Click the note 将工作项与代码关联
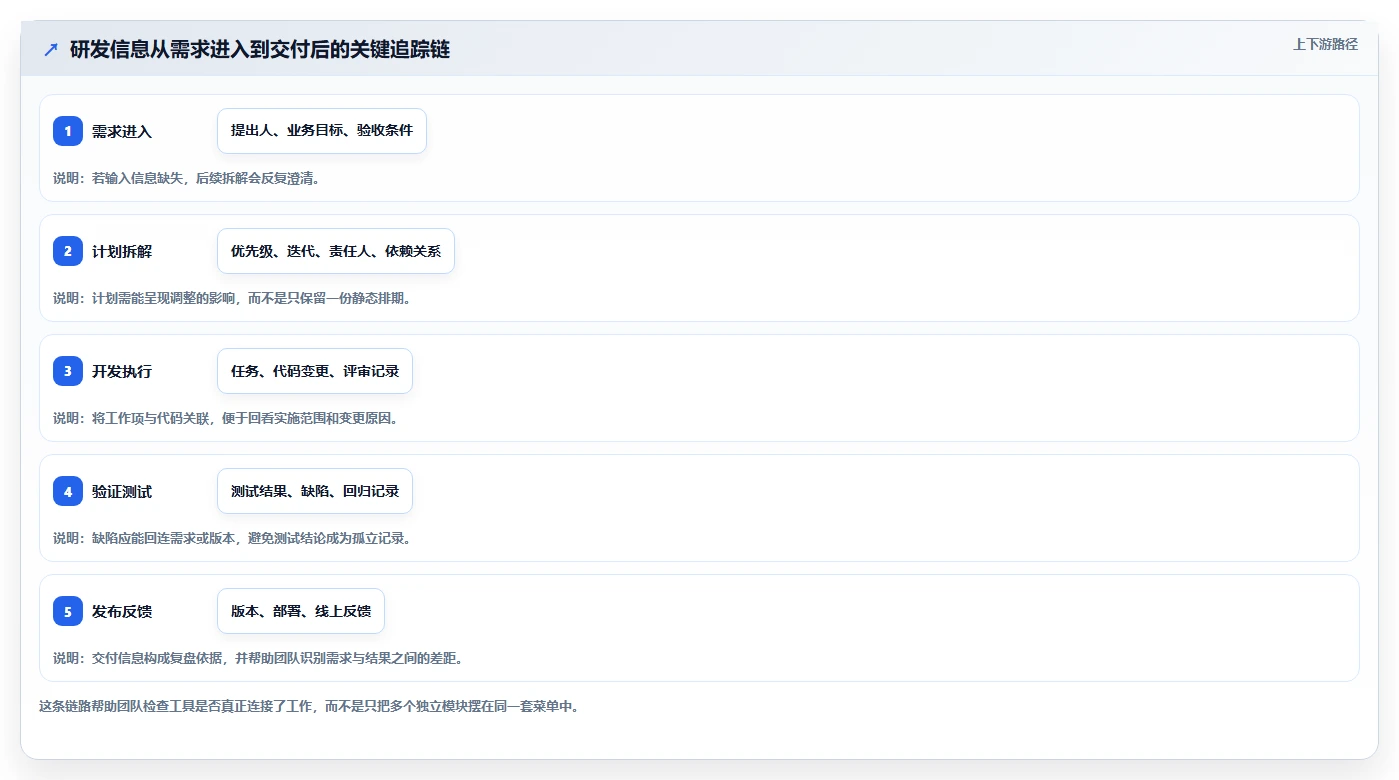Viewport: 1399px width, 780px height. point(226,418)
